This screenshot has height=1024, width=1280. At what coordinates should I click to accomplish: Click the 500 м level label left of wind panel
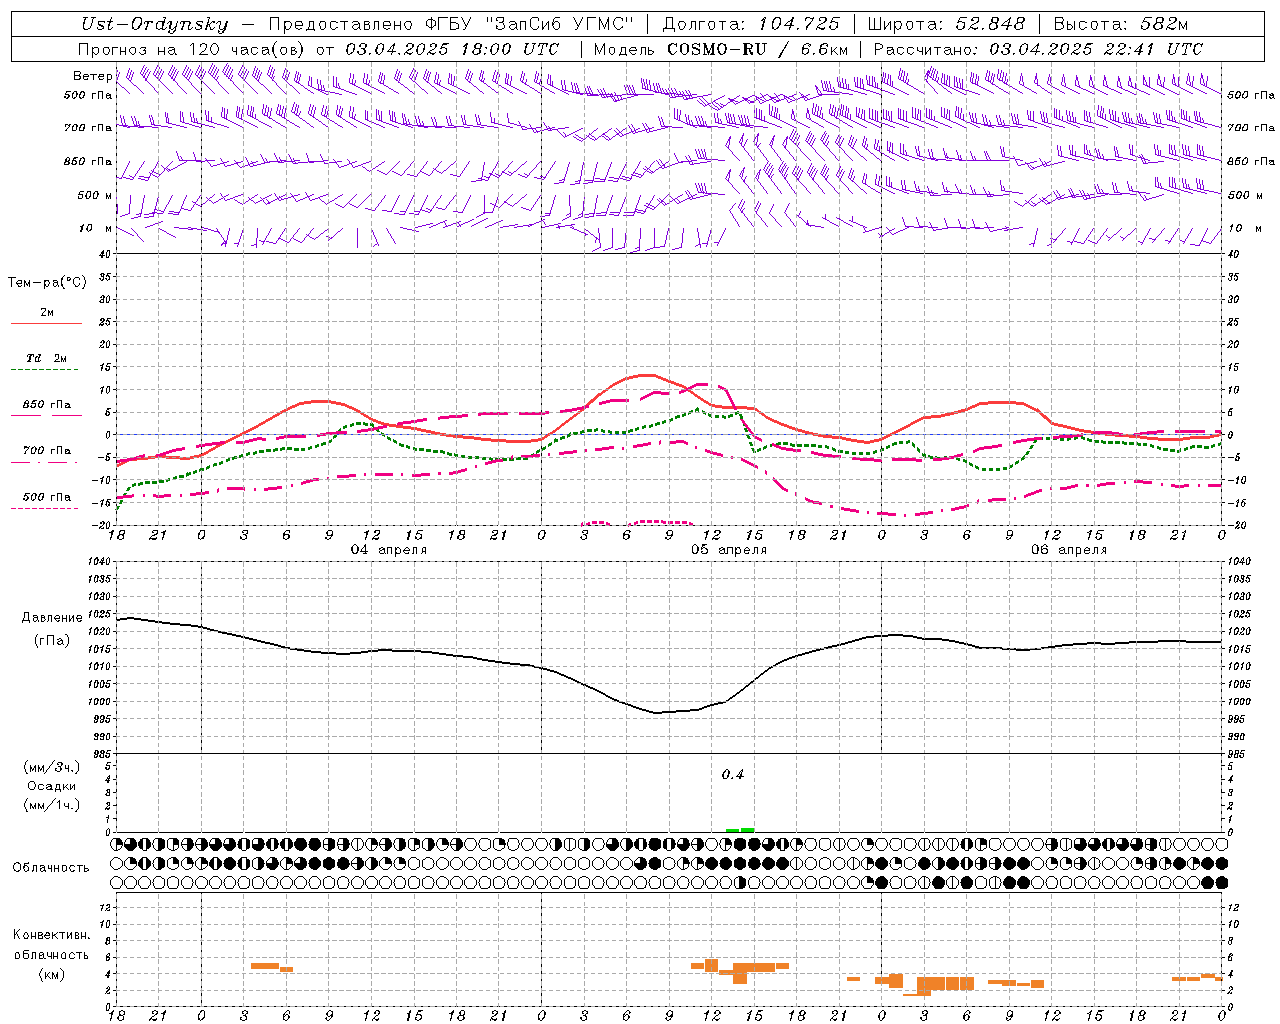[x=94, y=195]
